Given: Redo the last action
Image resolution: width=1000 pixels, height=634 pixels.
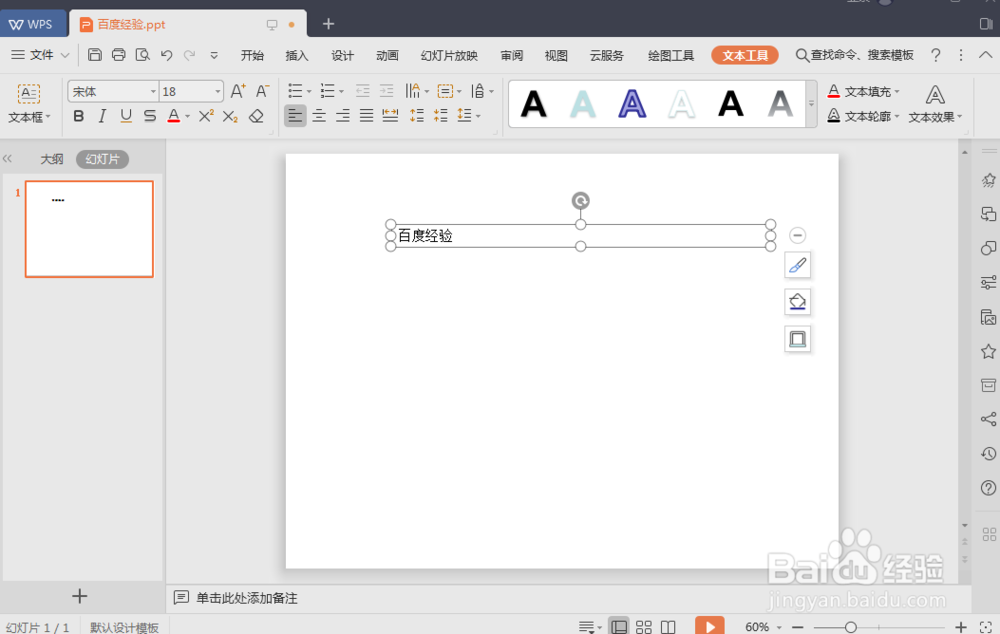Looking at the screenshot, I should click(x=189, y=55).
